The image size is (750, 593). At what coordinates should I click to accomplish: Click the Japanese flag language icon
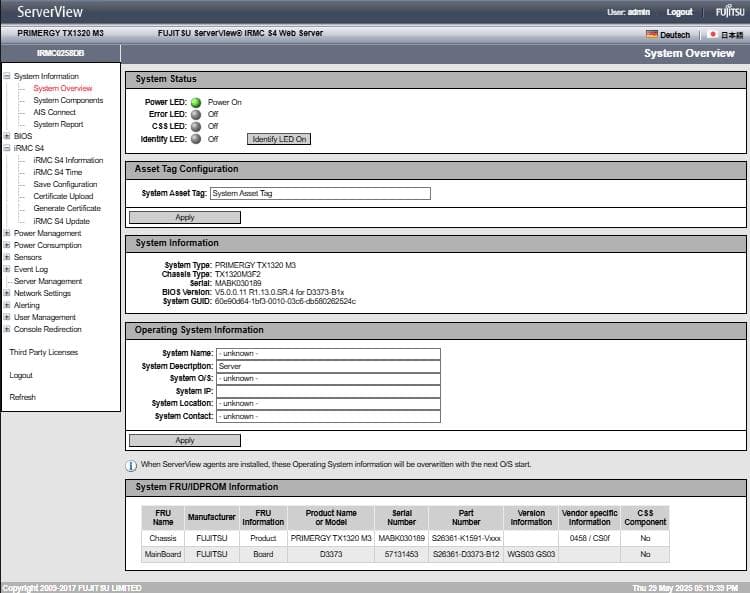tap(713, 35)
